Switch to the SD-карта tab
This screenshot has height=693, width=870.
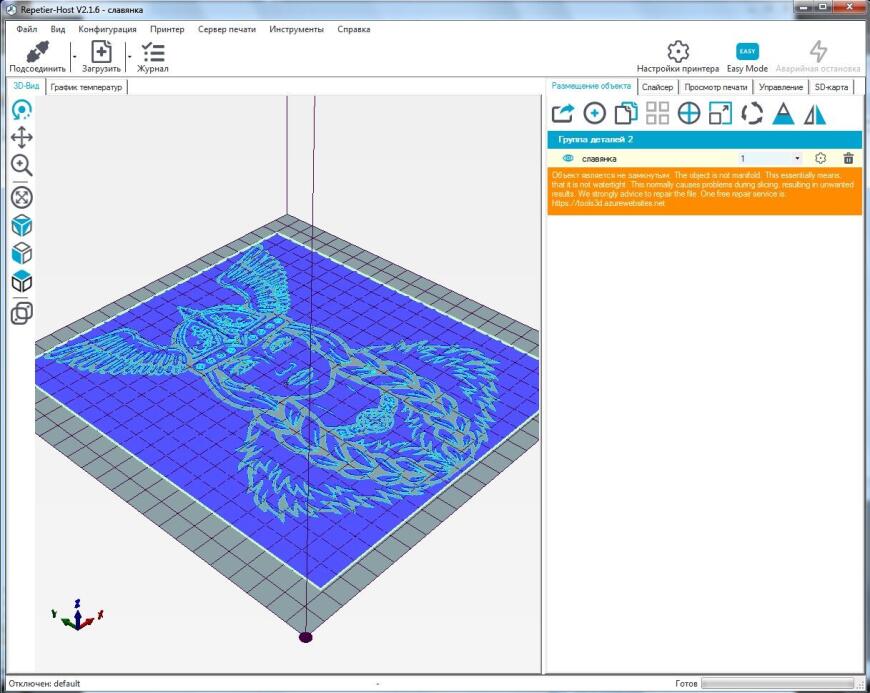click(x=831, y=87)
